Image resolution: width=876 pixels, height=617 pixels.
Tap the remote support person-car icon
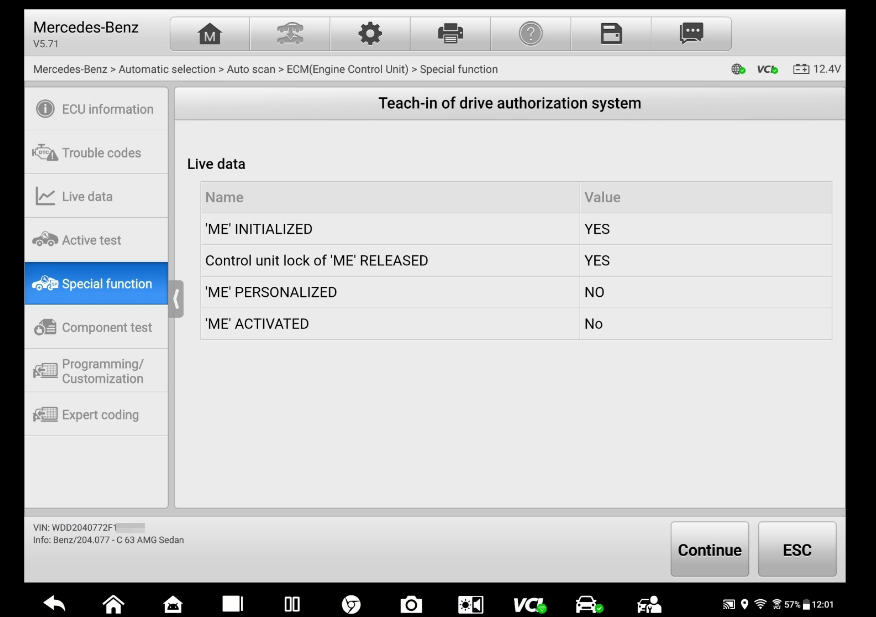pos(649,604)
